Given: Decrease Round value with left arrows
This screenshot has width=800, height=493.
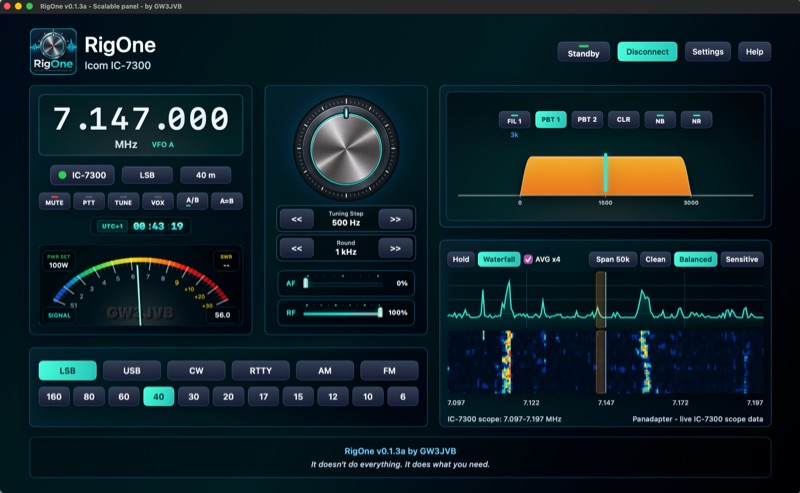Looking at the screenshot, I should [296, 249].
